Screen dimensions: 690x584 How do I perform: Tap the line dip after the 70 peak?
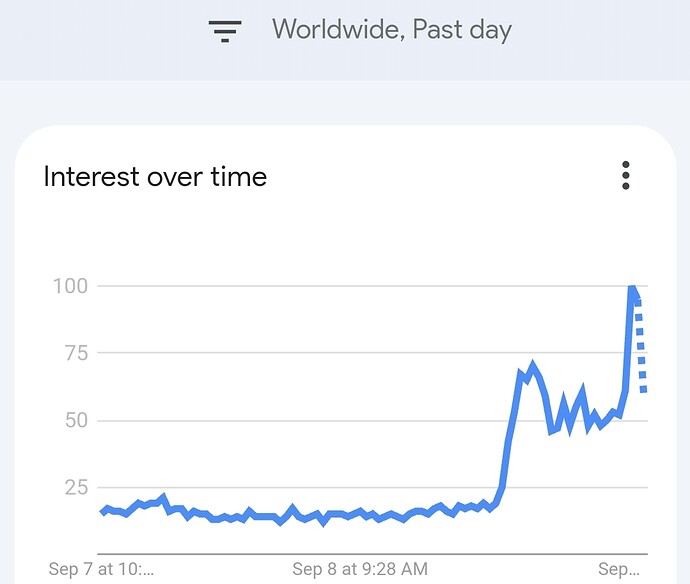(552, 431)
